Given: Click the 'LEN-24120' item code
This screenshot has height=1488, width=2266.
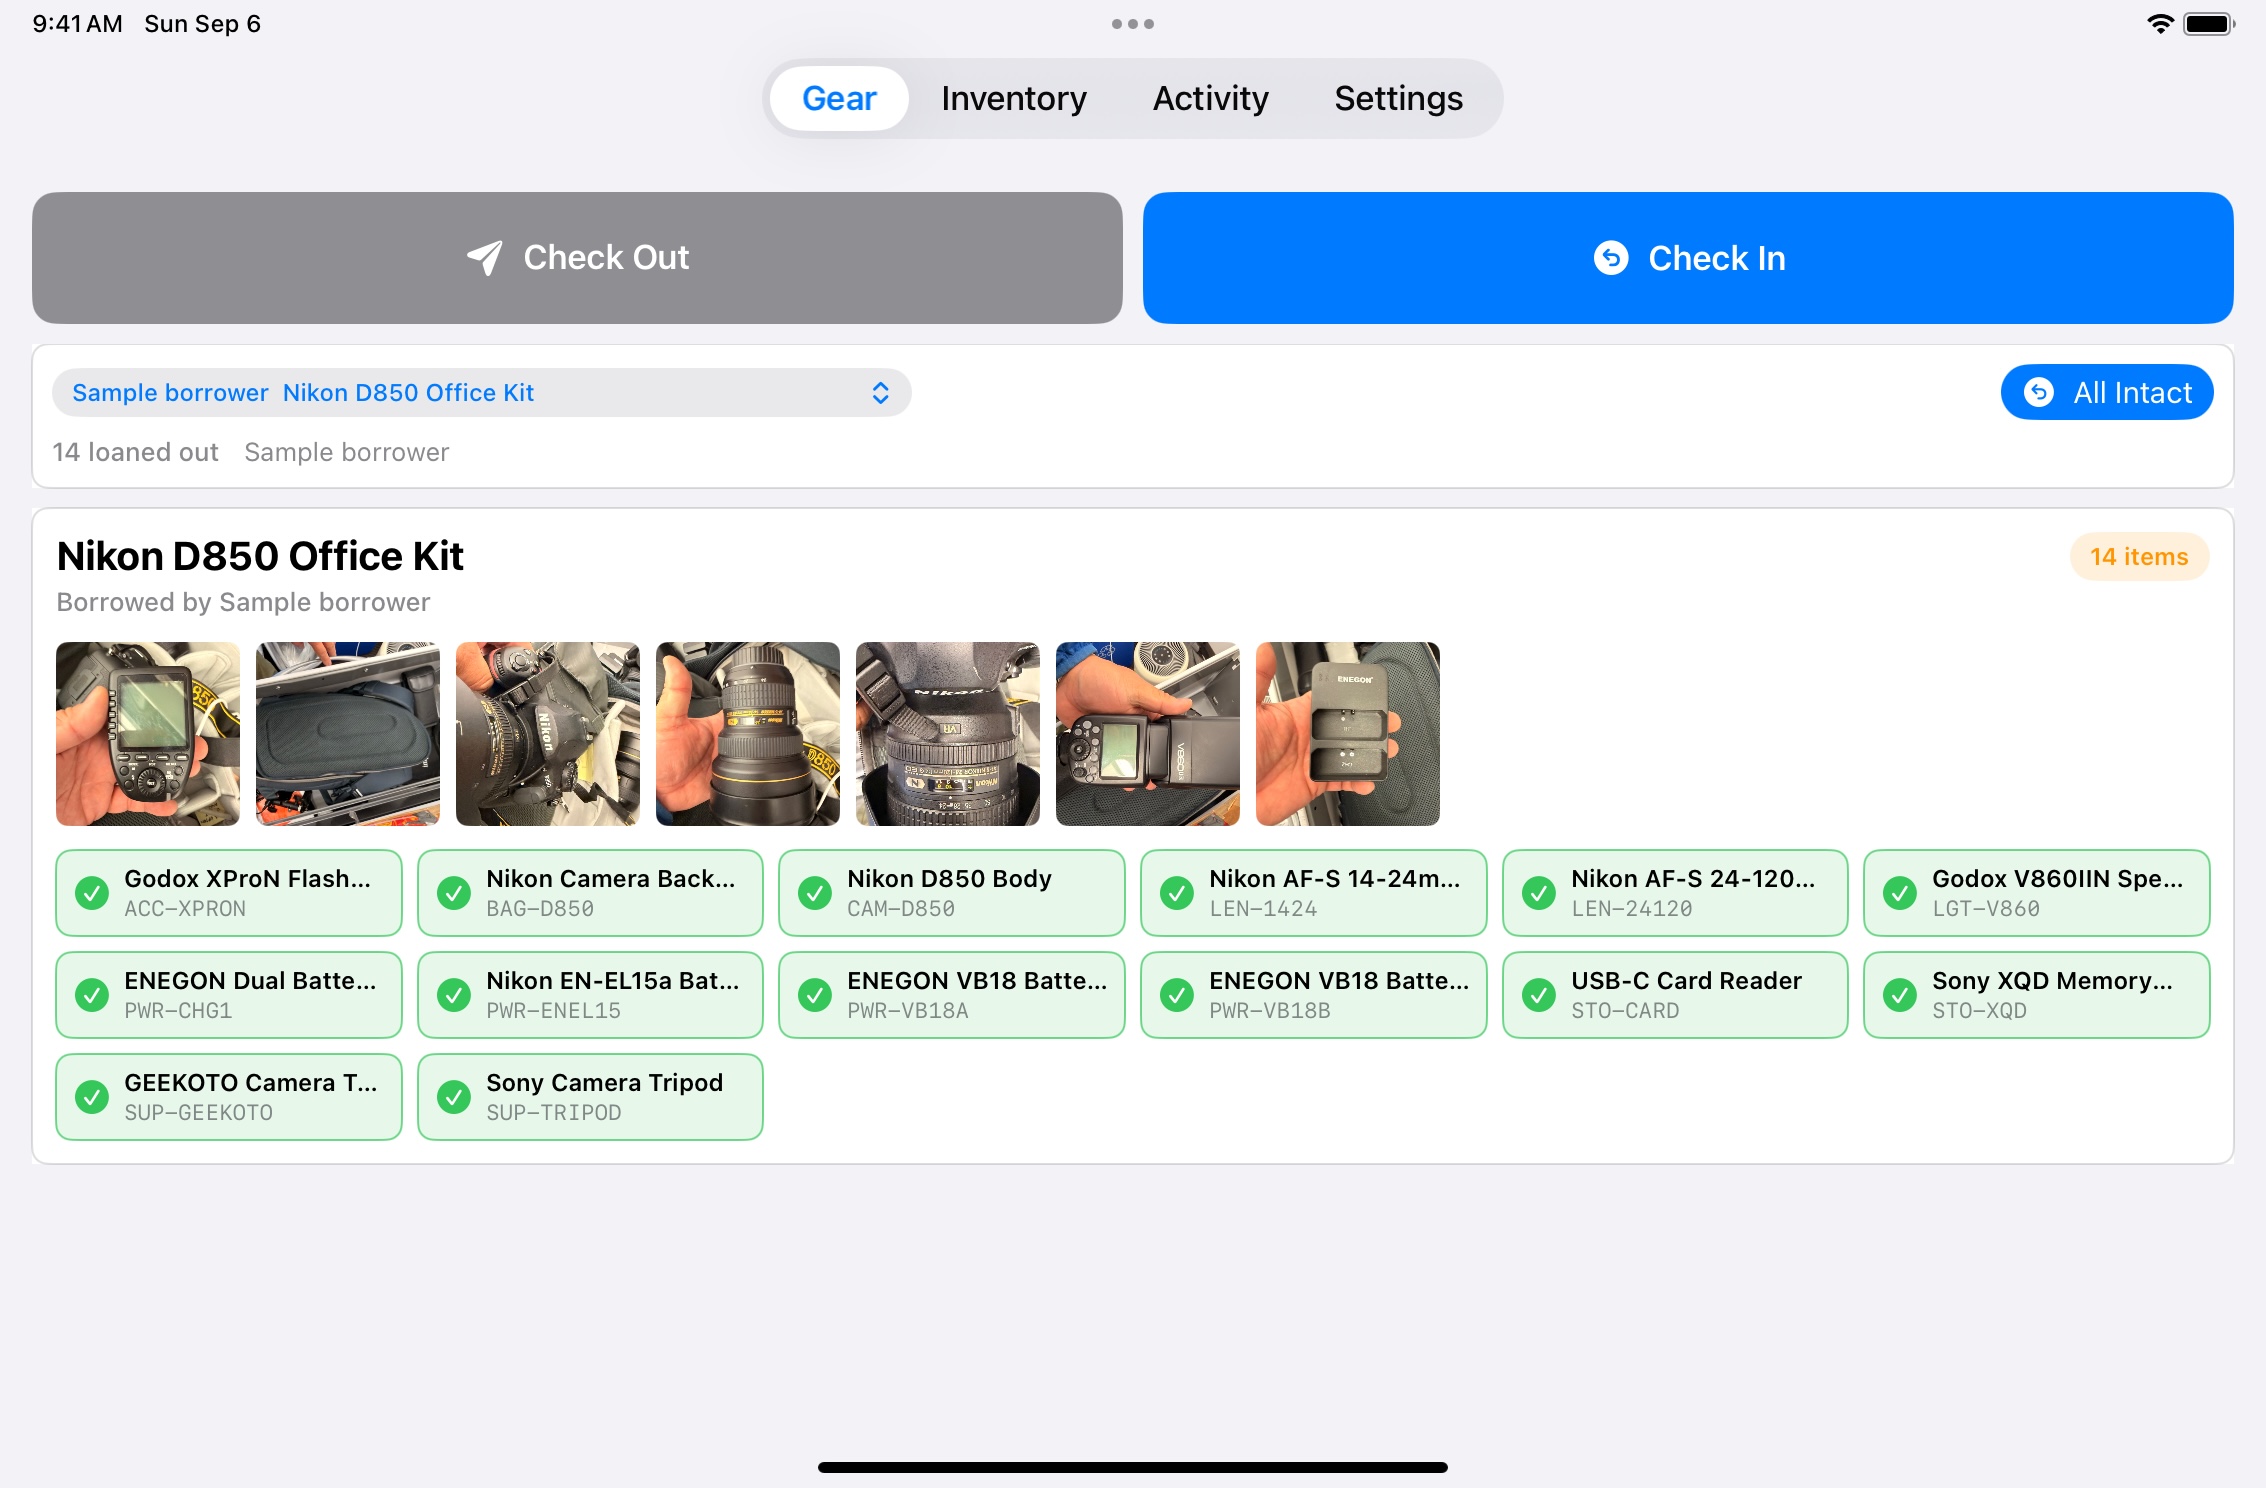Looking at the screenshot, I should (x=1632, y=909).
